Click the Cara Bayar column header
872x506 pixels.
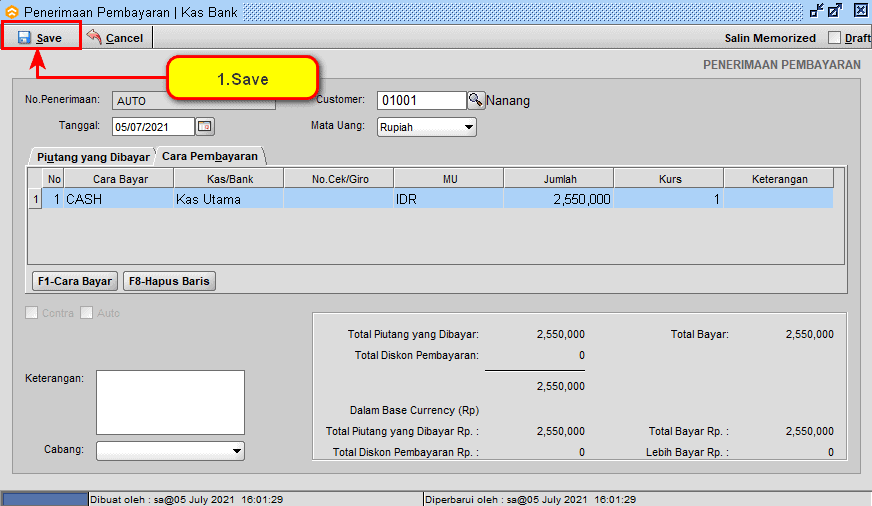coord(120,179)
